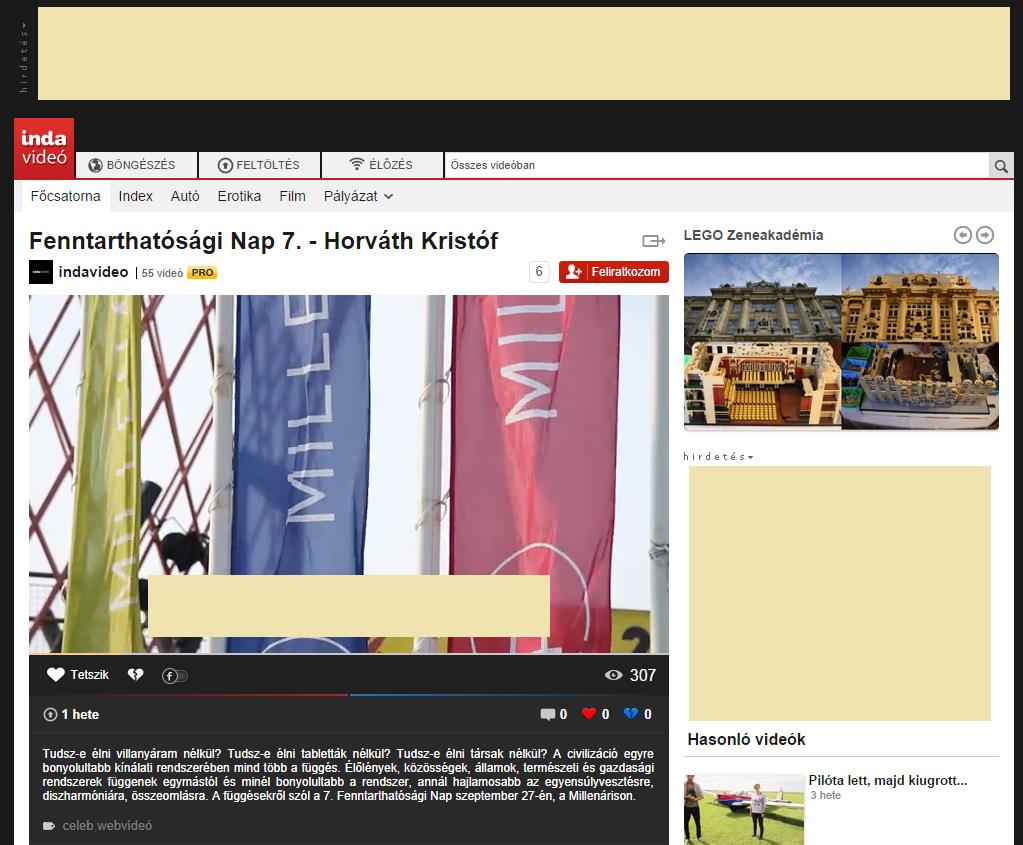Select the Főcsatorna tab
Image resolution: width=1023 pixels, height=845 pixels.
[65, 196]
